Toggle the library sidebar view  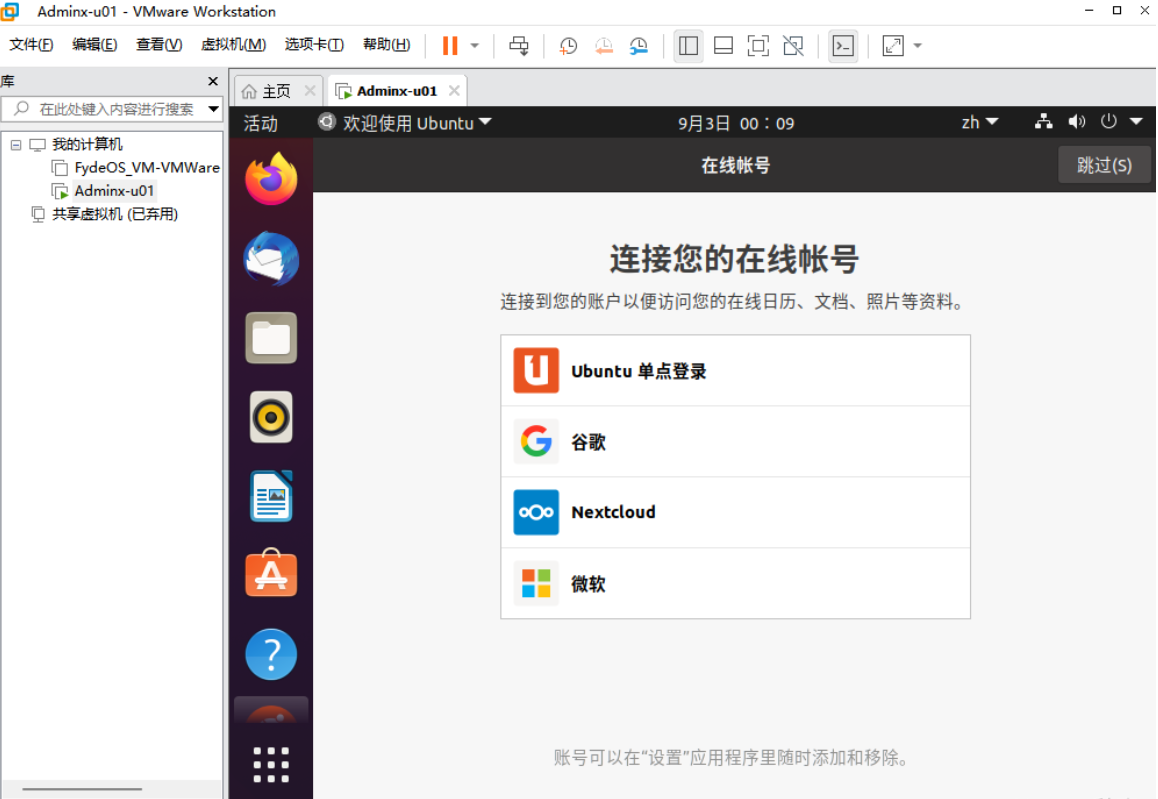tap(688, 46)
